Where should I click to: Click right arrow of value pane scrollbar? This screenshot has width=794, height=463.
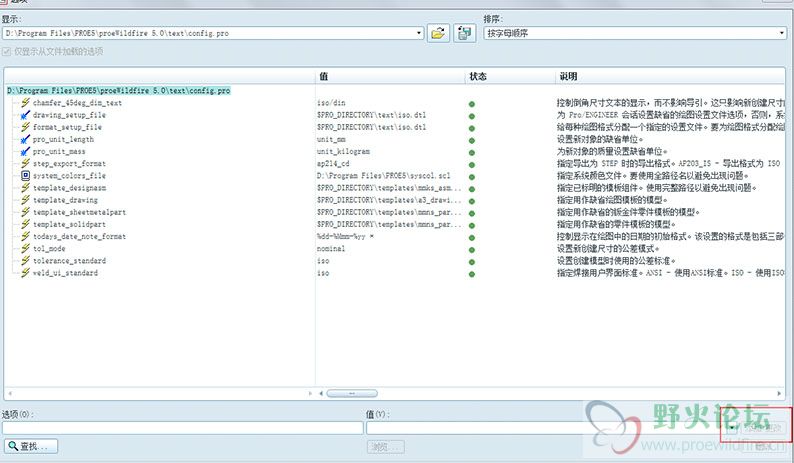tap(779, 394)
